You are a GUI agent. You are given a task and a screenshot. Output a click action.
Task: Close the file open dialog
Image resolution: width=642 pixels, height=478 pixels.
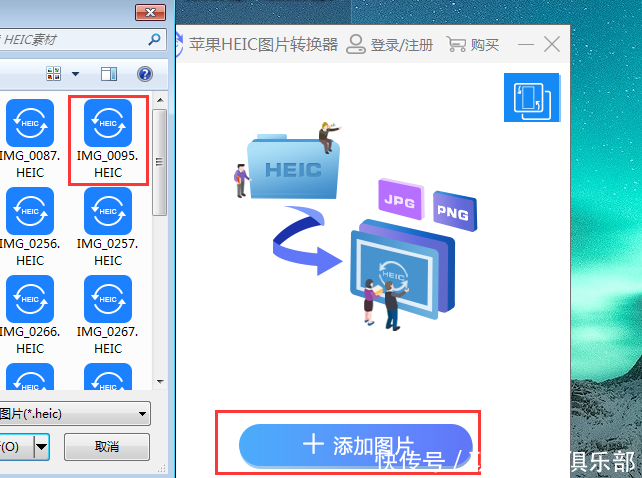coord(150,12)
